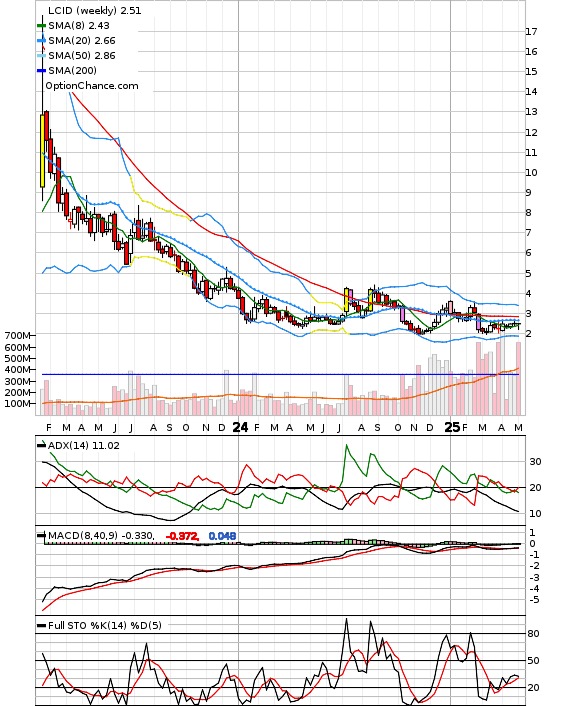Click the 17 label on price axis
This screenshot has height=706, width=566.
pos(531,32)
